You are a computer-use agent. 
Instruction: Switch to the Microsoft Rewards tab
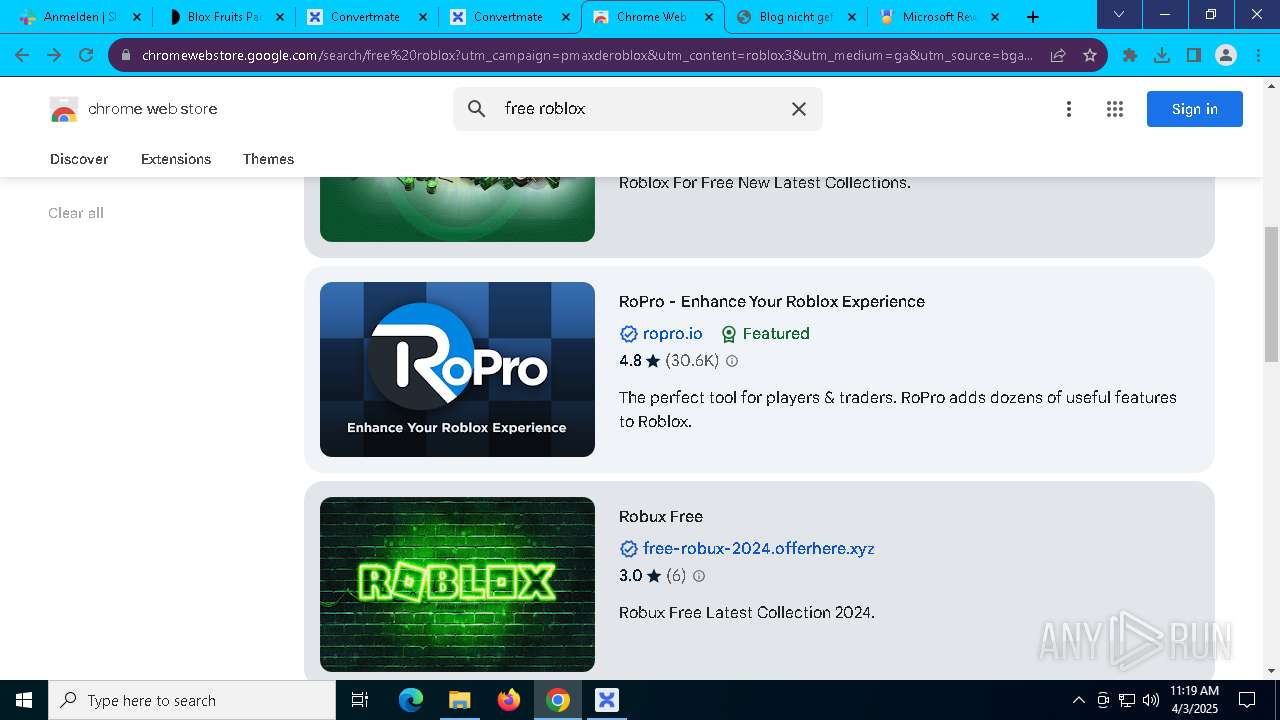pyautogui.click(x=939, y=17)
